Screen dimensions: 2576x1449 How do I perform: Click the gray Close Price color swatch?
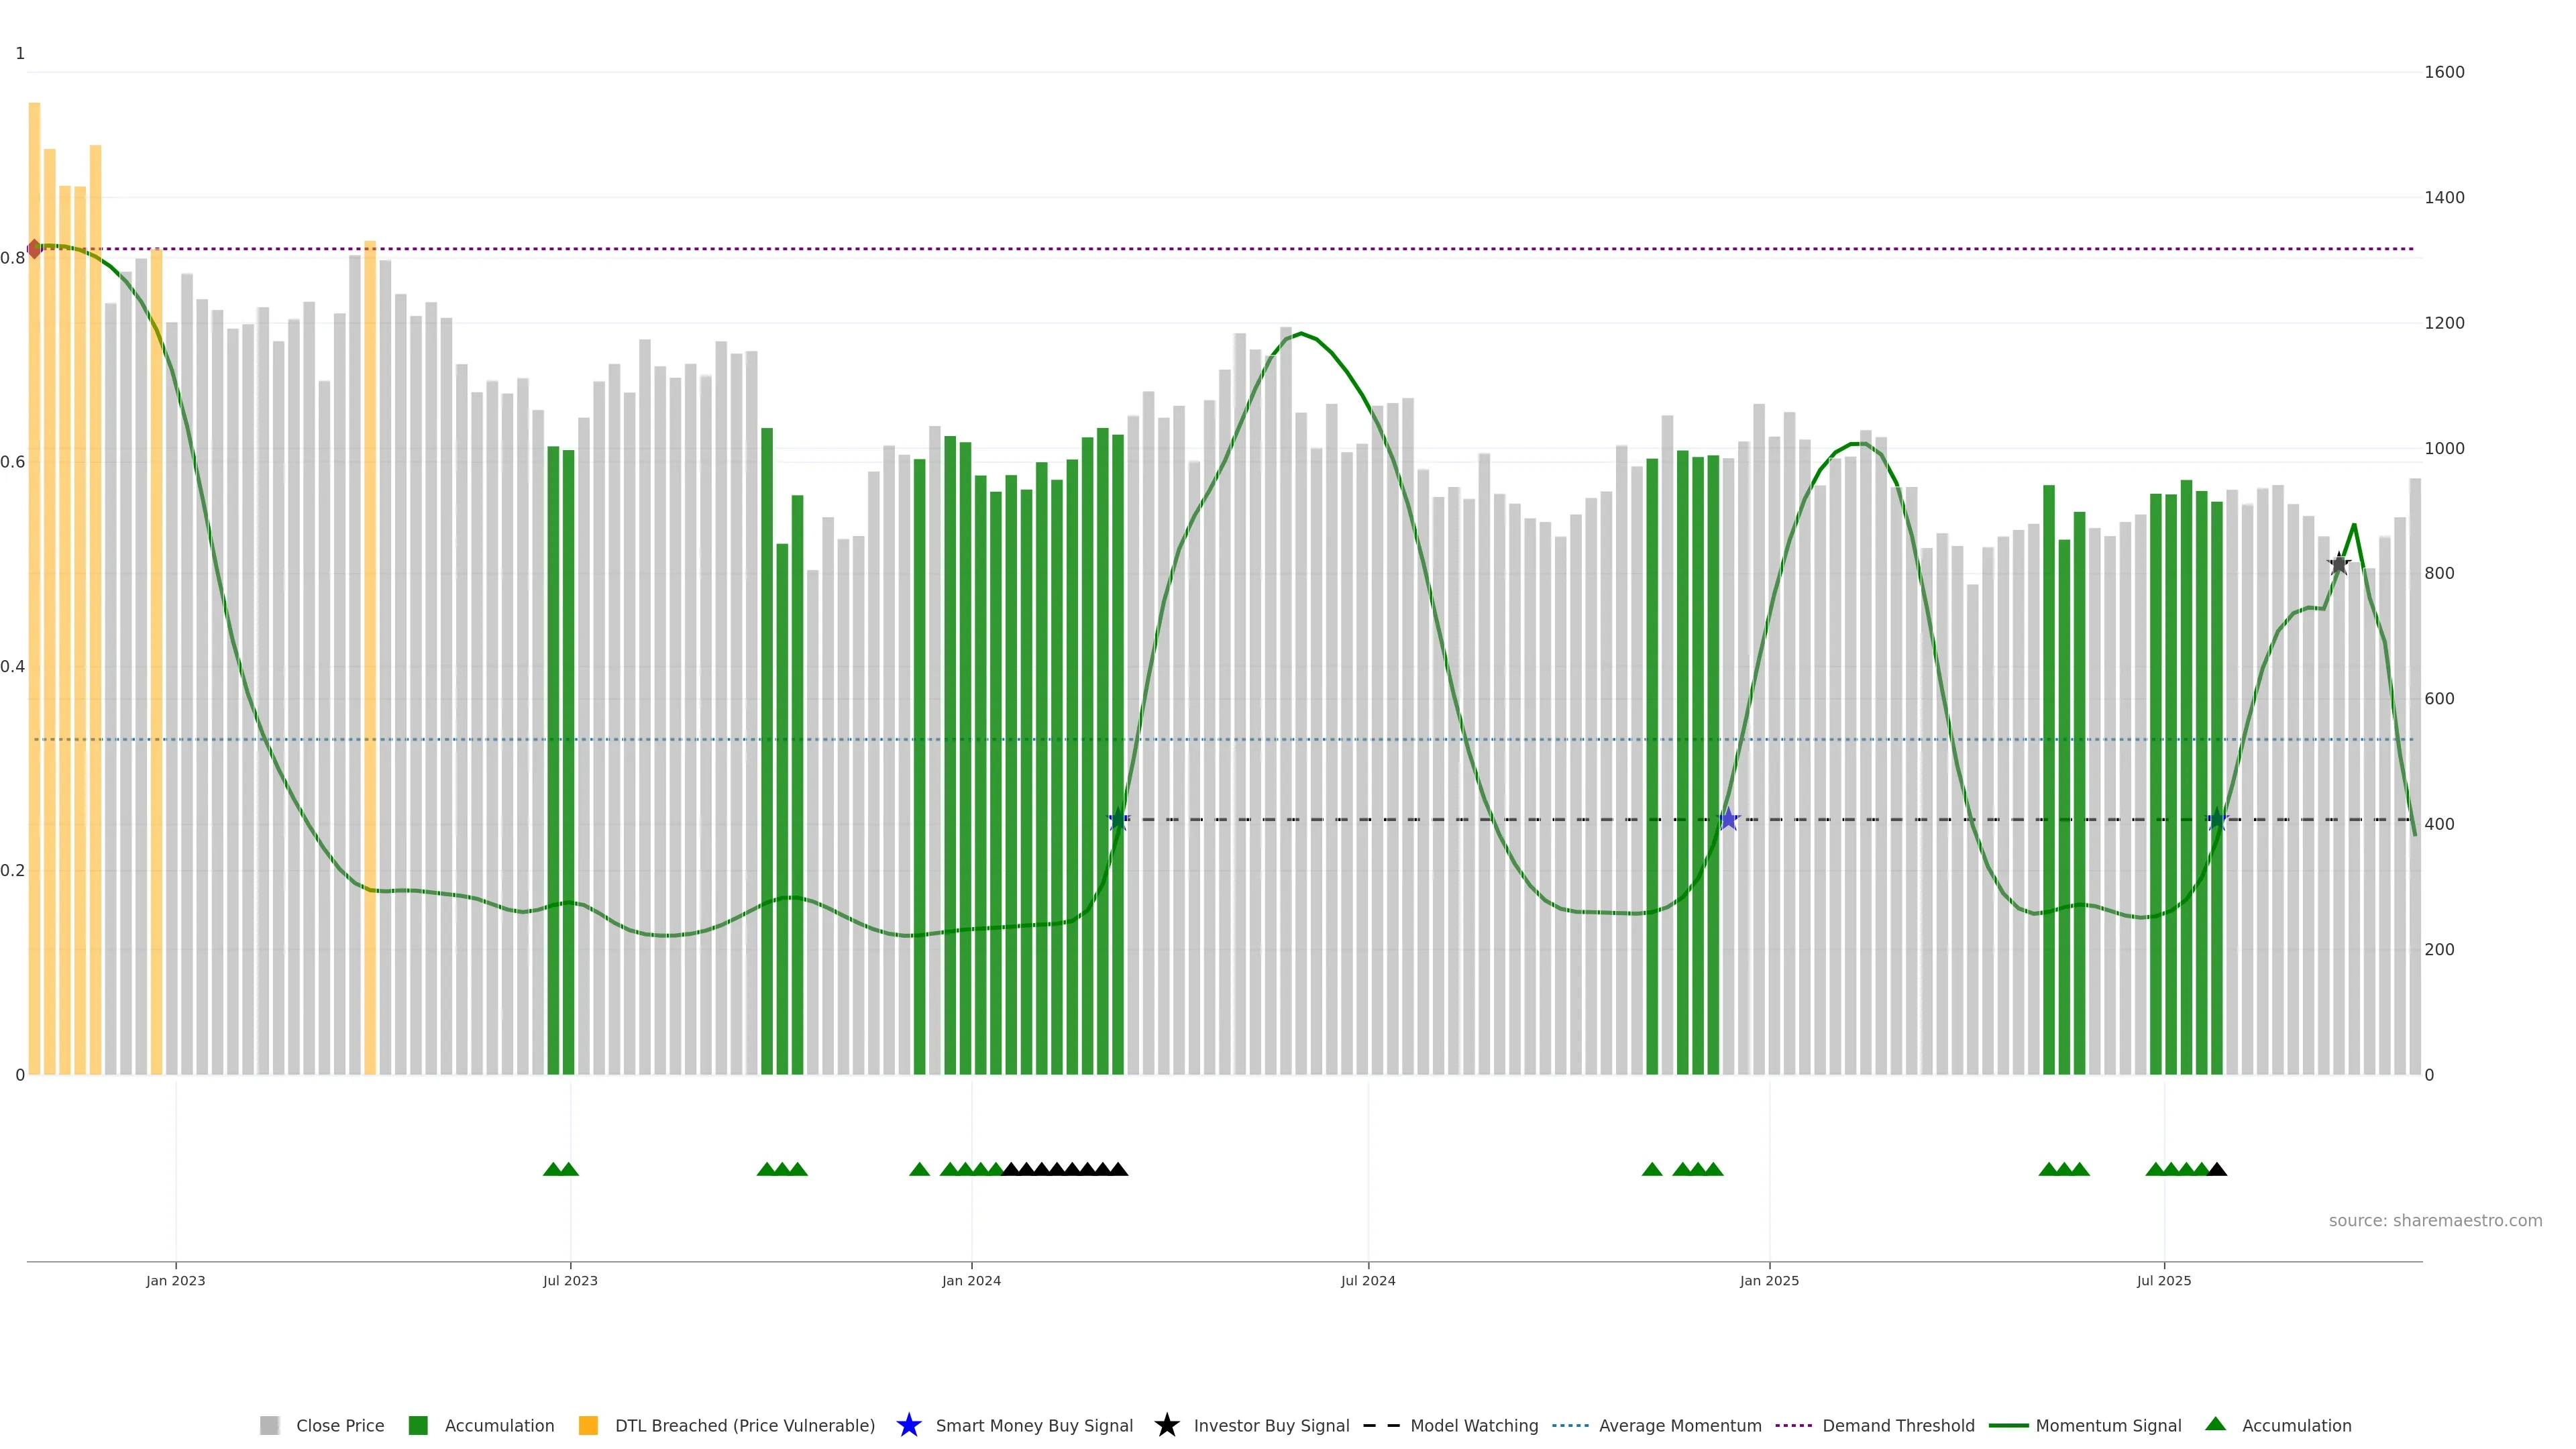tap(269, 1426)
